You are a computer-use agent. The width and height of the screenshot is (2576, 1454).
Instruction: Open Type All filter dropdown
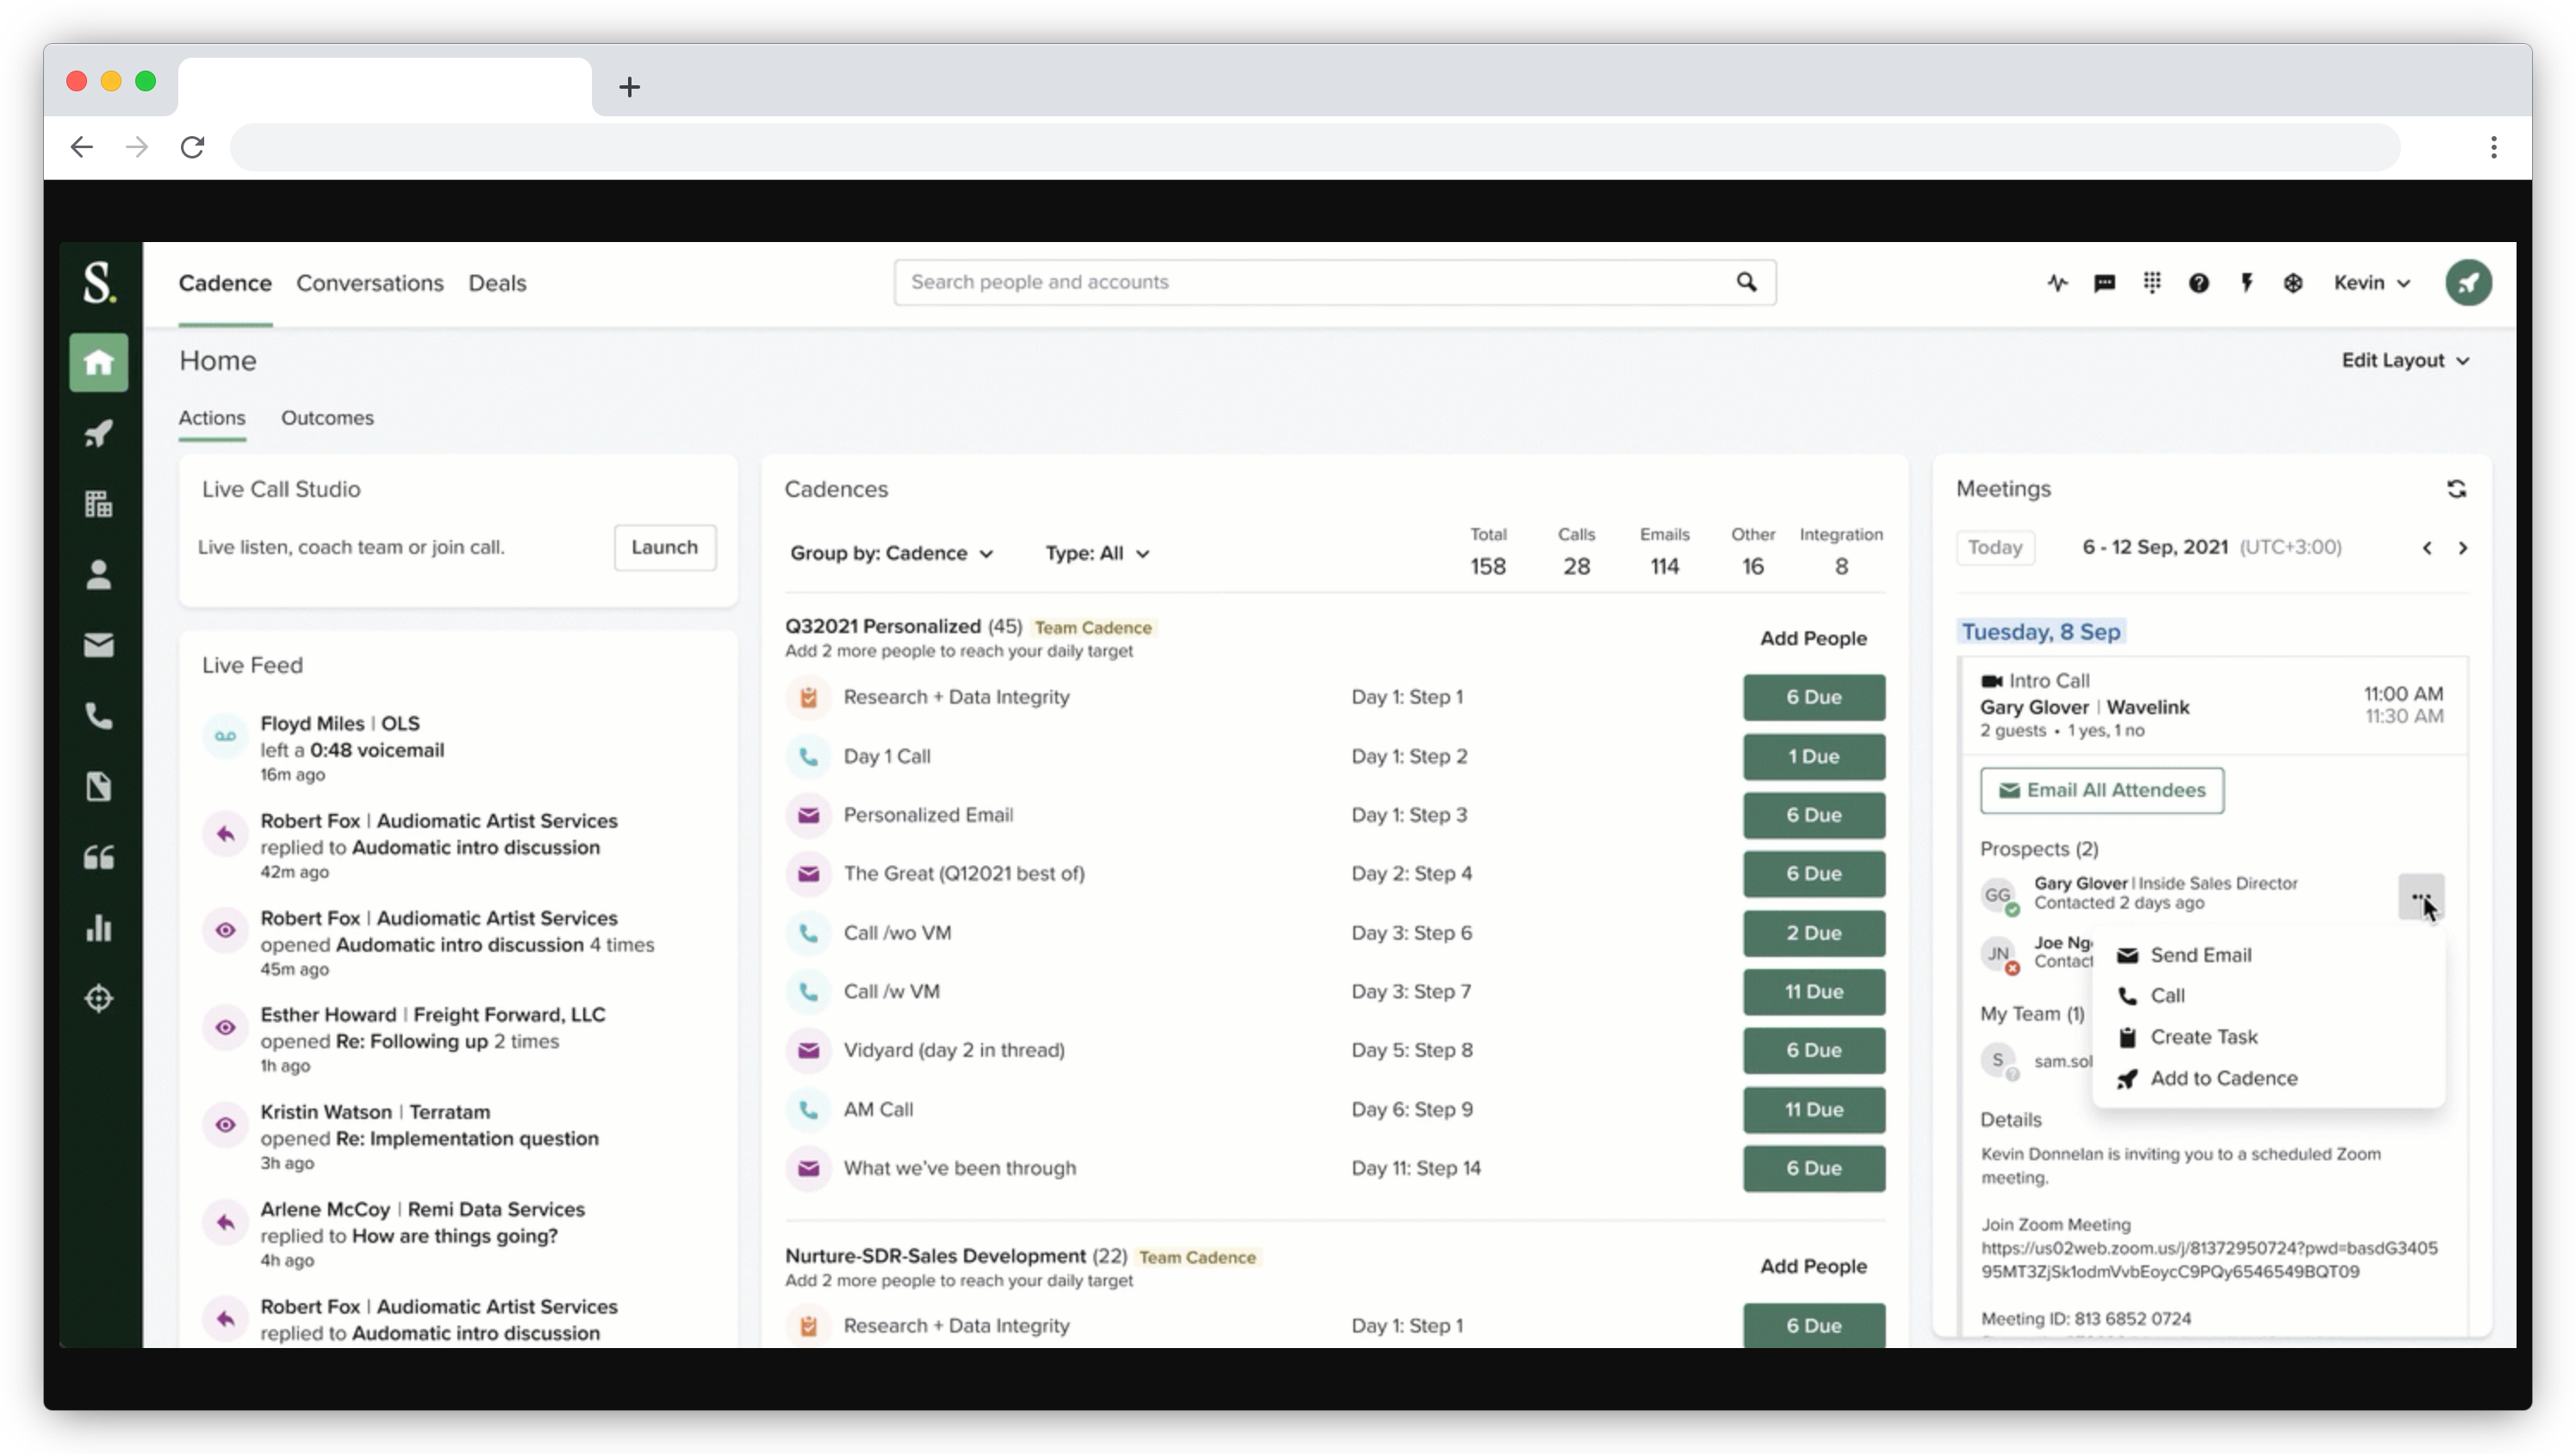tap(1097, 552)
